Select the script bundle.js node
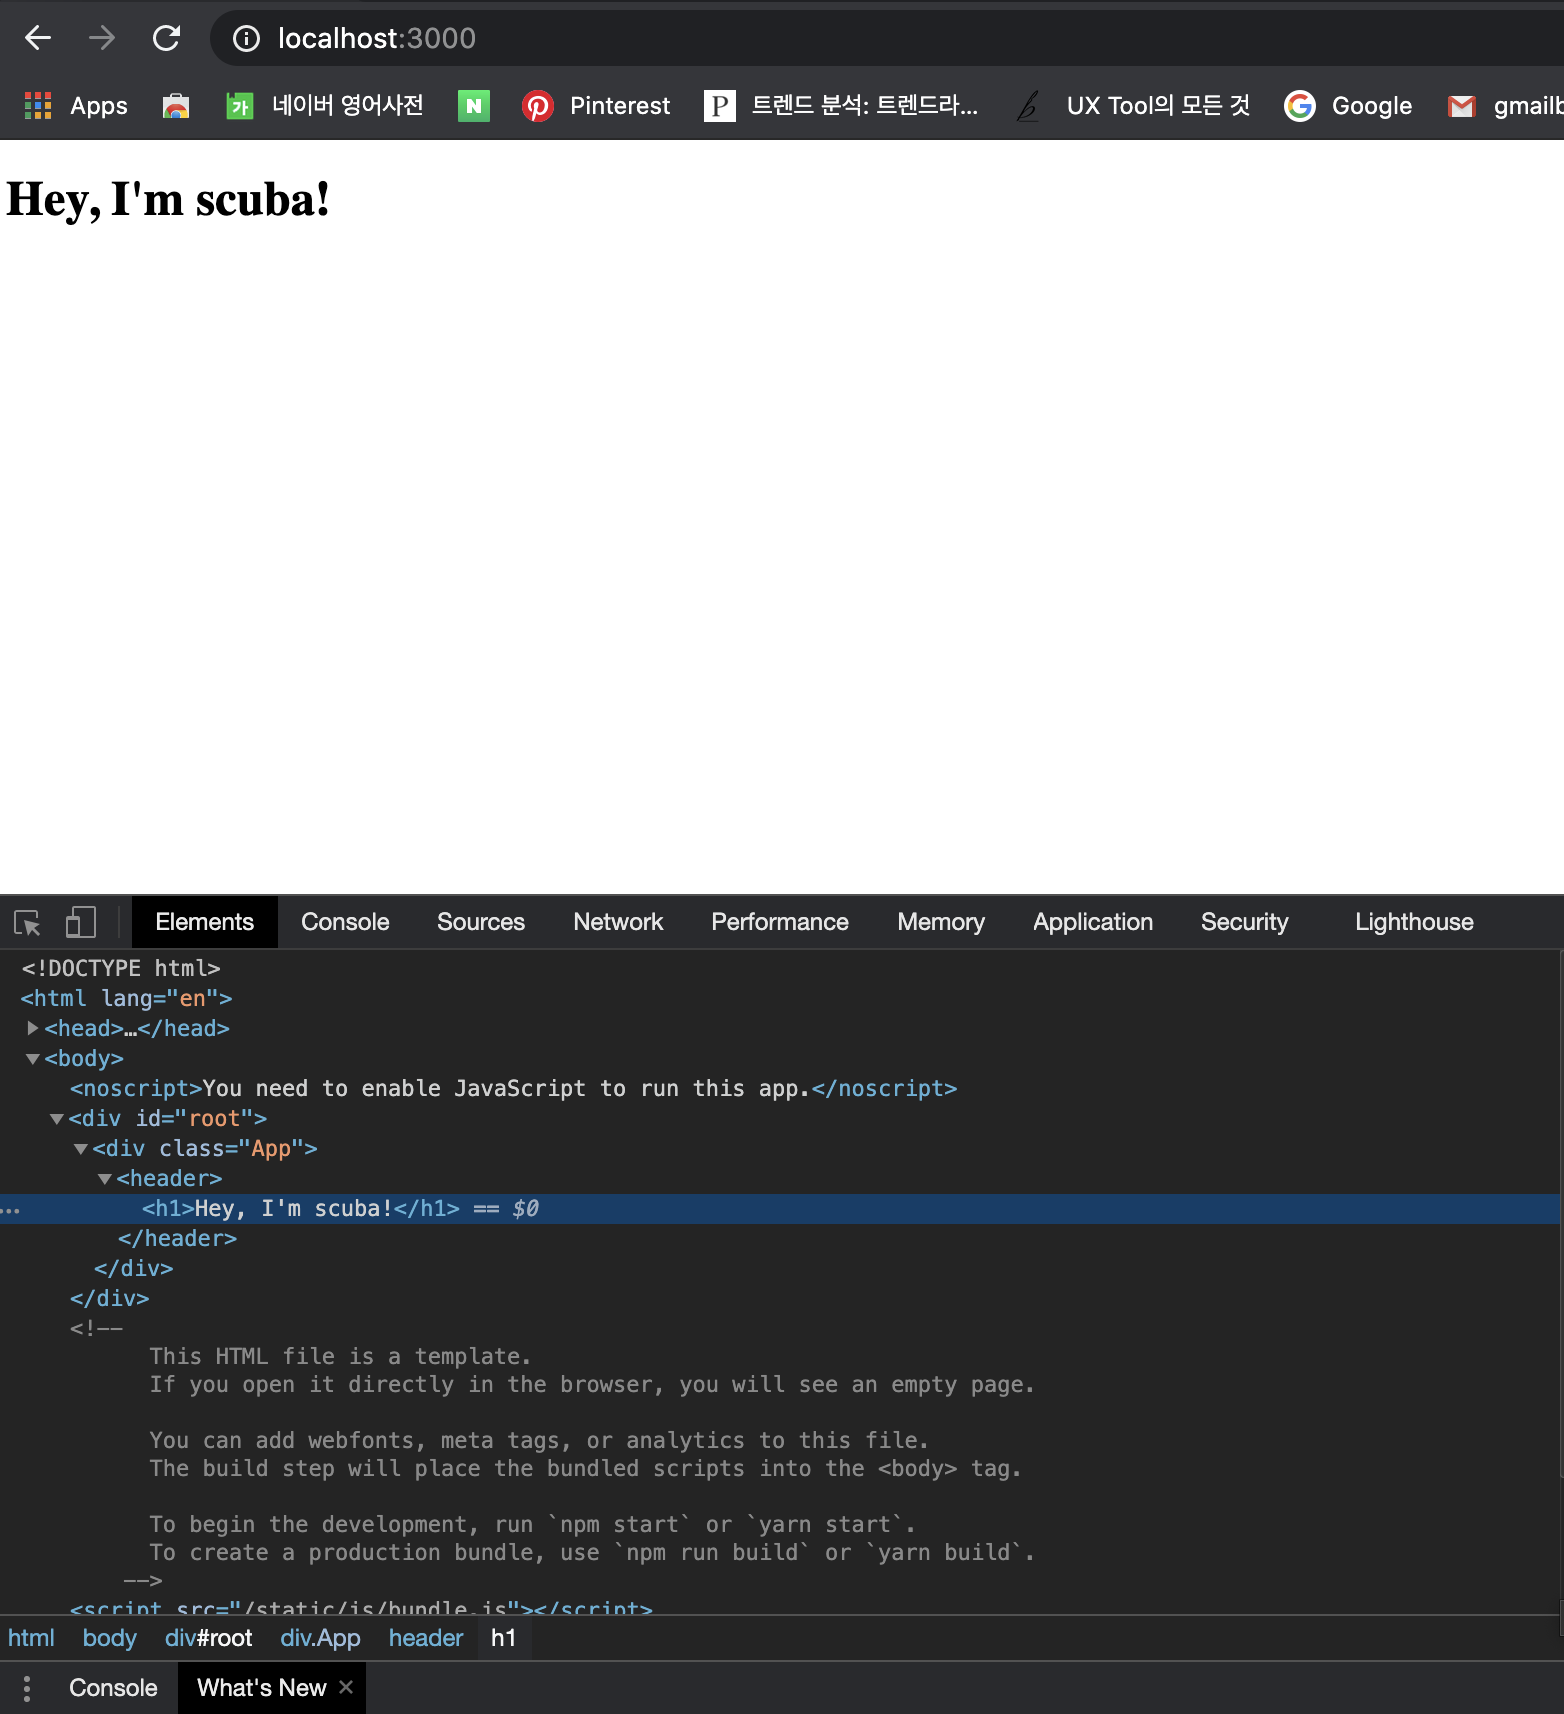Screen dimensions: 1564x1714 (361, 1608)
